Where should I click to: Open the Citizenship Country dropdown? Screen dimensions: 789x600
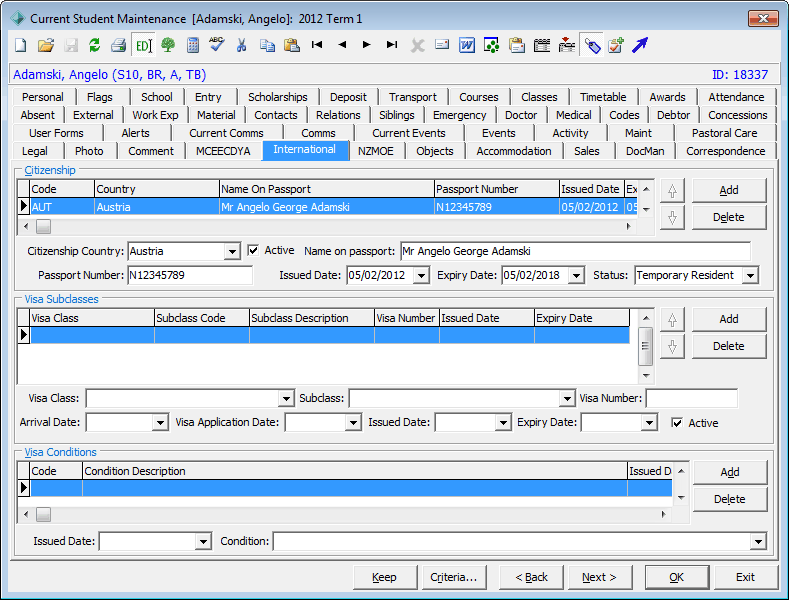232,251
